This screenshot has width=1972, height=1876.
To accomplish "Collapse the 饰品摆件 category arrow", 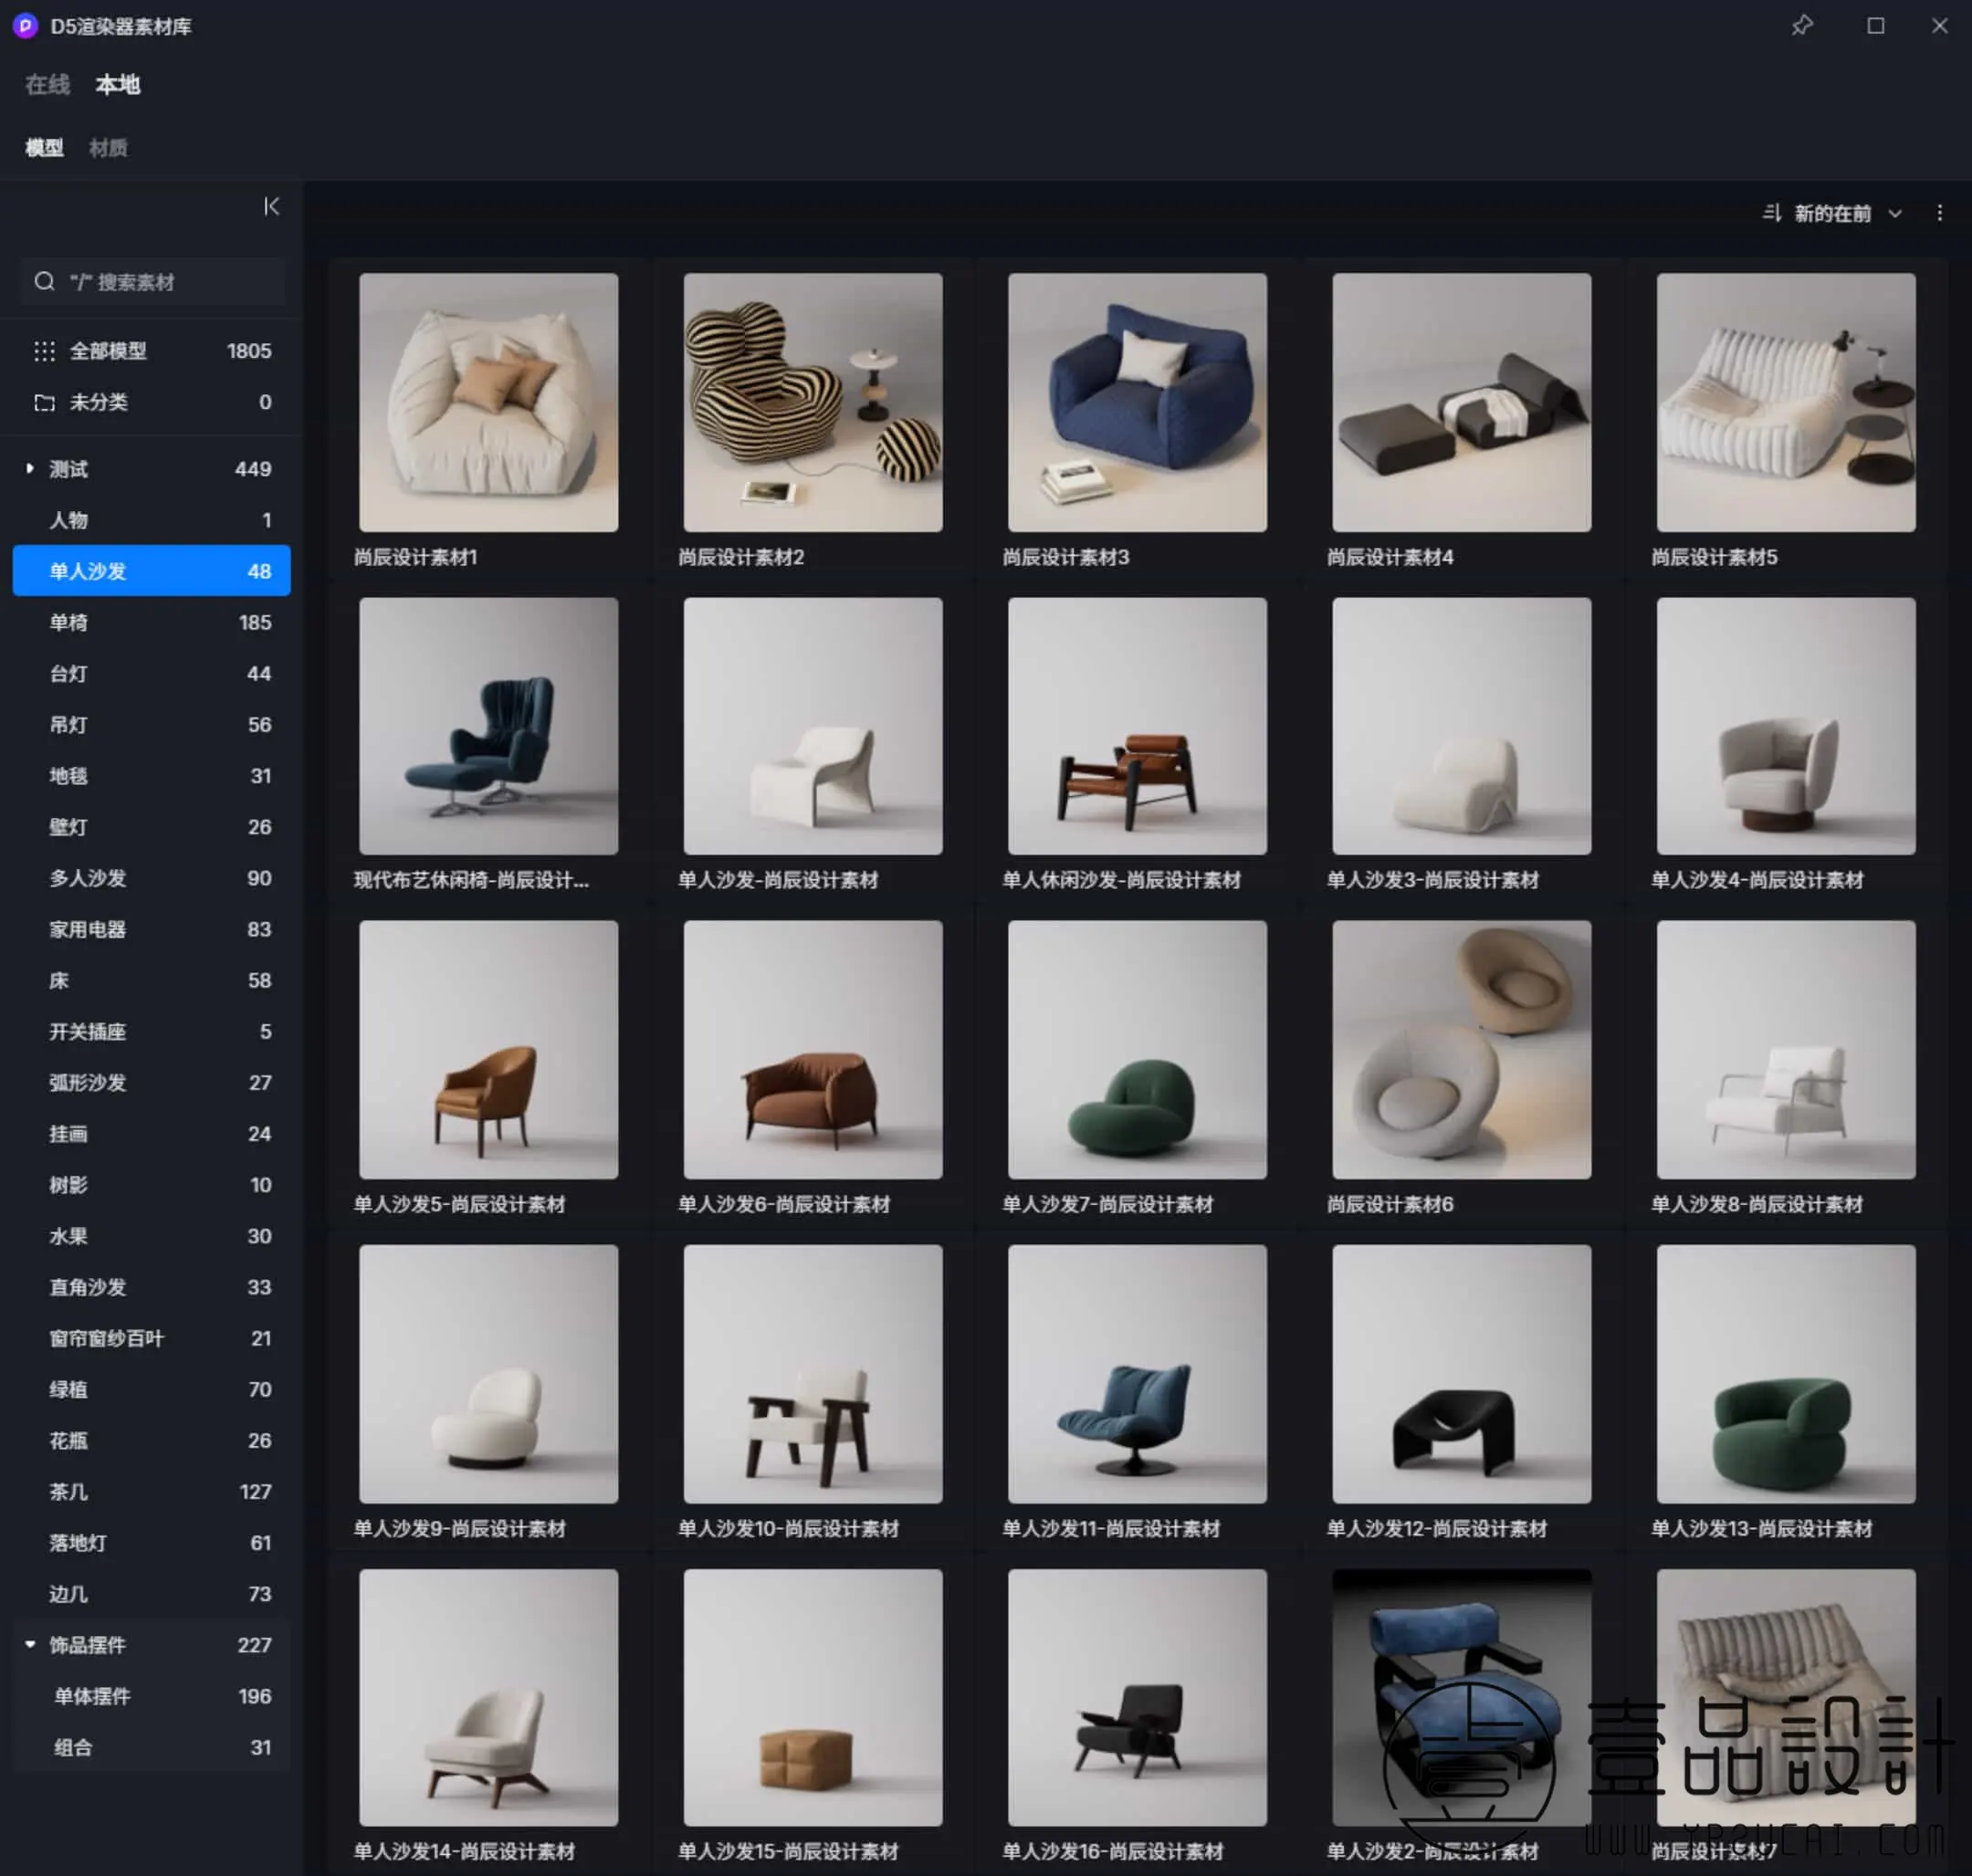I will [x=30, y=1644].
